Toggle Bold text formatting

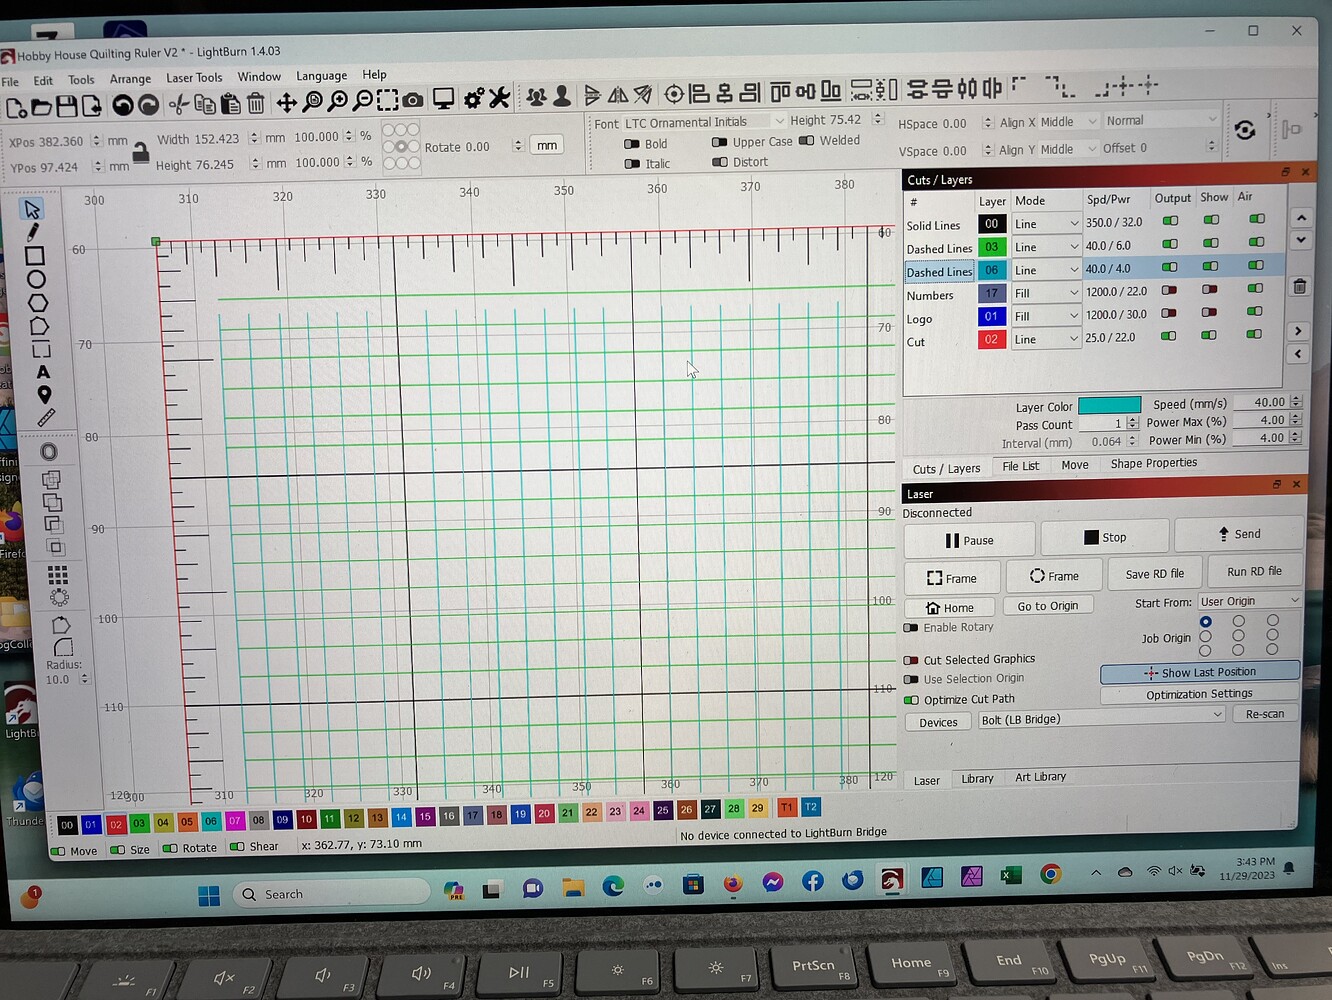tap(634, 143)
